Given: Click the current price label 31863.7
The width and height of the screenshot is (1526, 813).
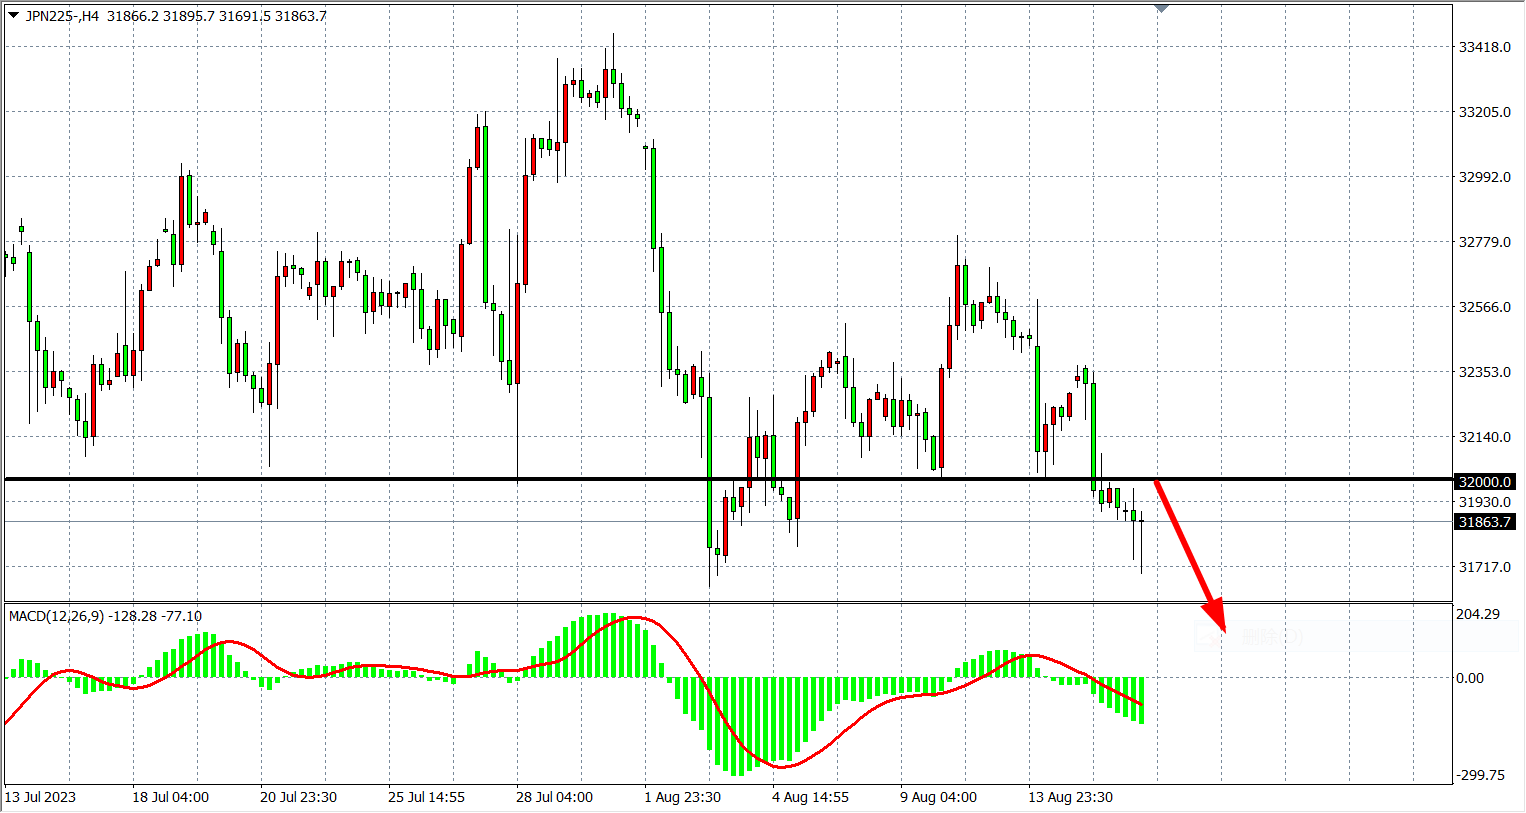Looking at the screenshot, I should click(x=1484, y=522).
